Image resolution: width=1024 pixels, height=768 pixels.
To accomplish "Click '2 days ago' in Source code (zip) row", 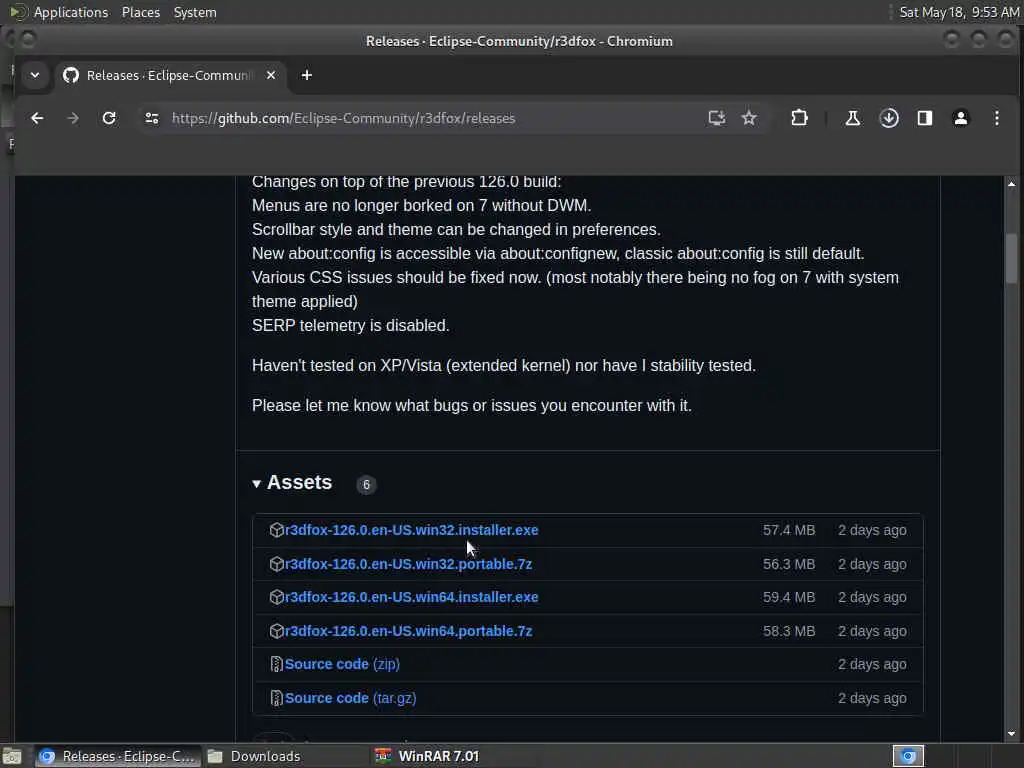I will coord(872,664).
